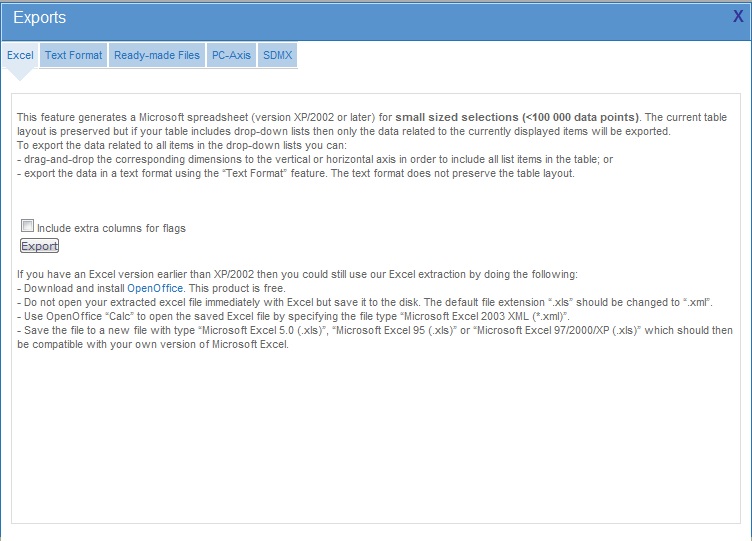Switch to the Excel tab

(x=20, y=55)
